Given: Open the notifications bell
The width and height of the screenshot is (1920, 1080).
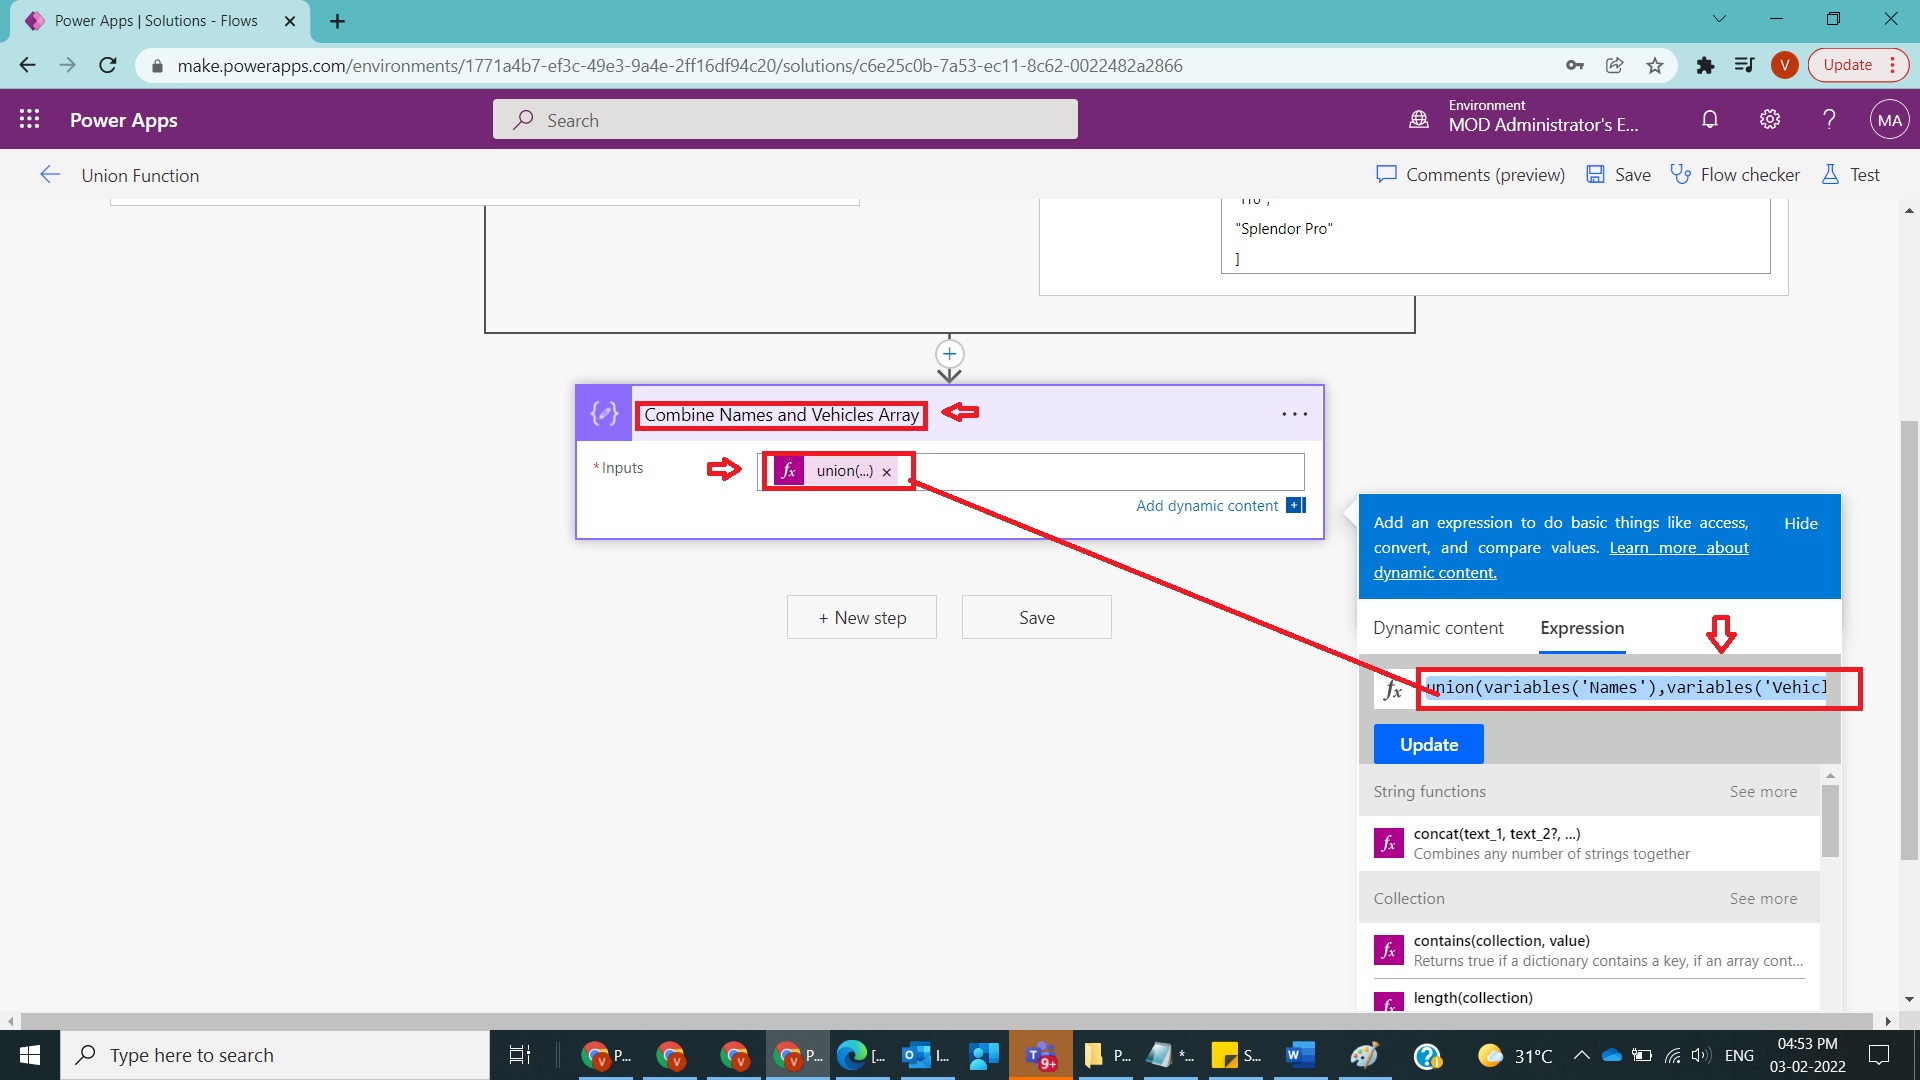Looking at the screenshot, I should pos(1709,119).
